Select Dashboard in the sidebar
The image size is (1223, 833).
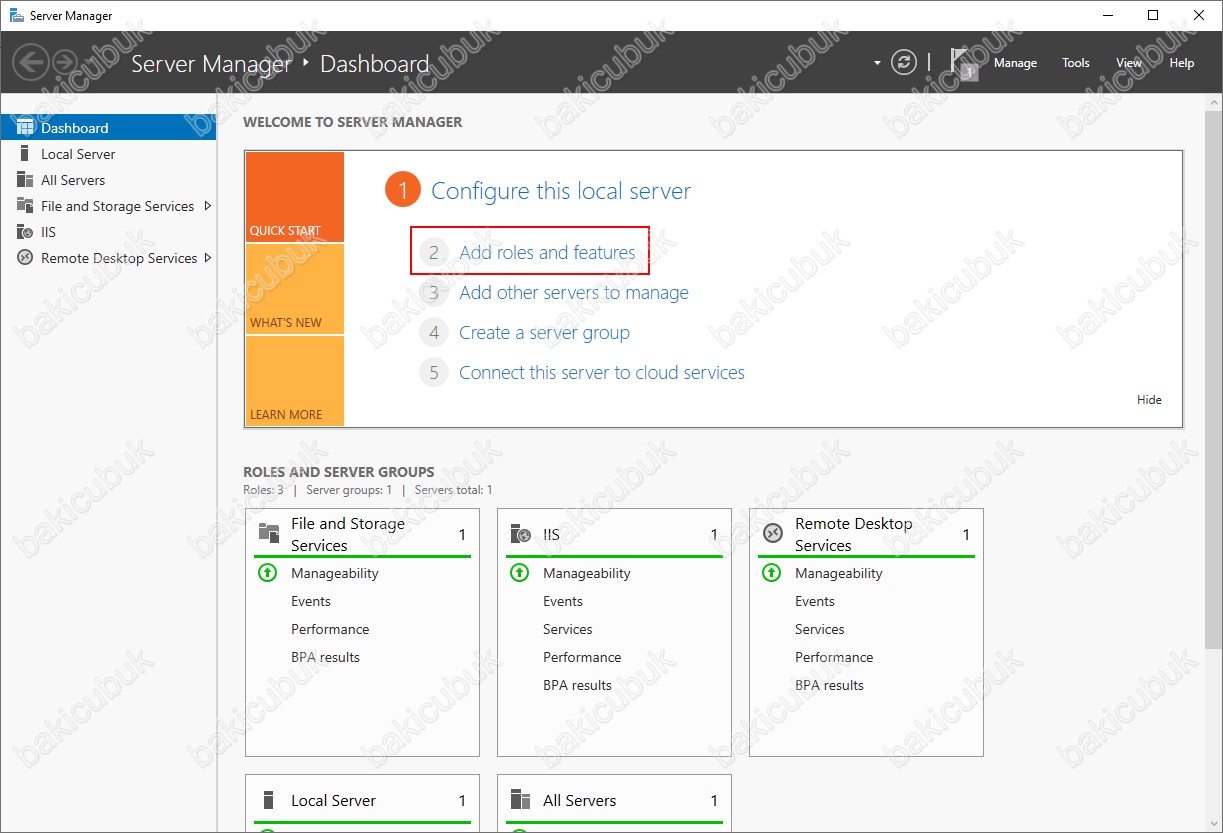coord(108,128)
